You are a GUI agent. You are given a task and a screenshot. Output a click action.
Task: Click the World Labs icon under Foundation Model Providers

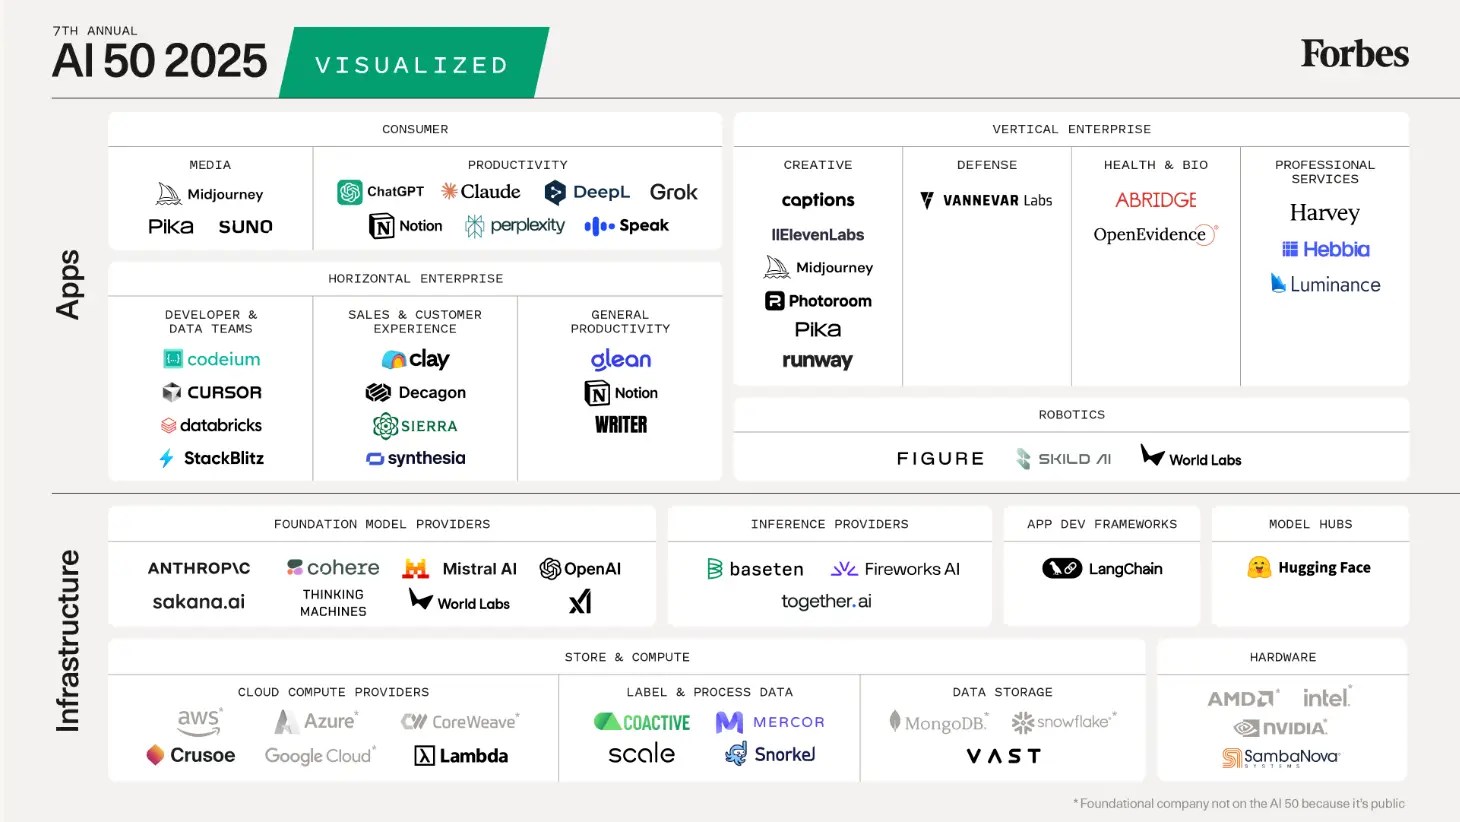(x=420, y=599)
